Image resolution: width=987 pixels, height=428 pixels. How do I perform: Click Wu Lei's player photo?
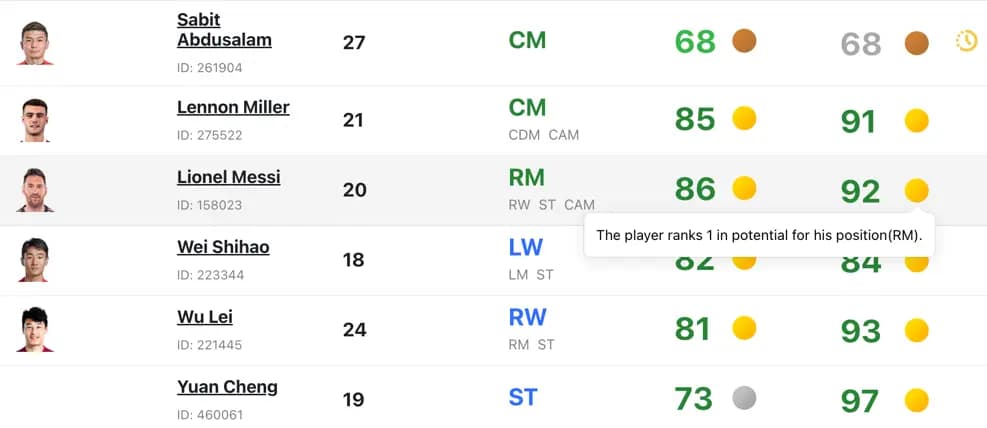(x=35, y=329)
